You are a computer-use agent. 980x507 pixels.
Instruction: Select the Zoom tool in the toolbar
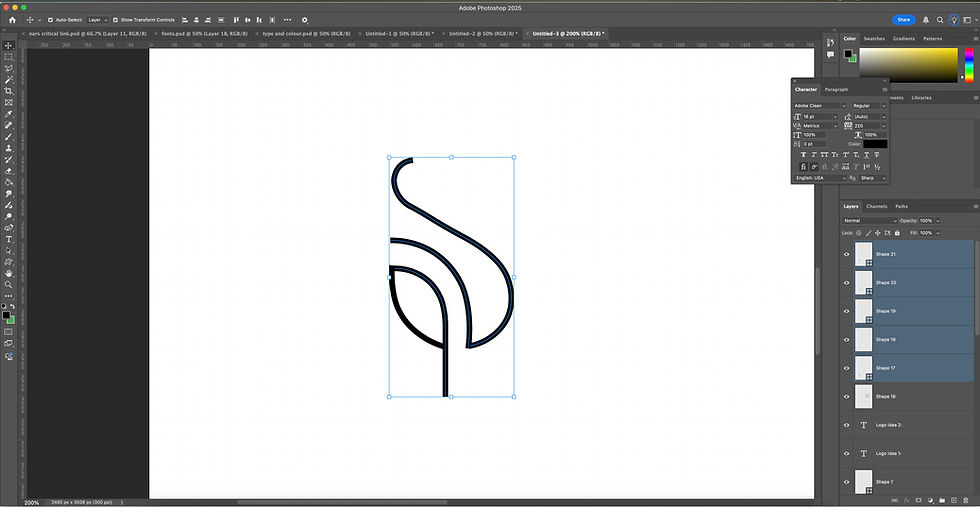(x=9, y=284)
